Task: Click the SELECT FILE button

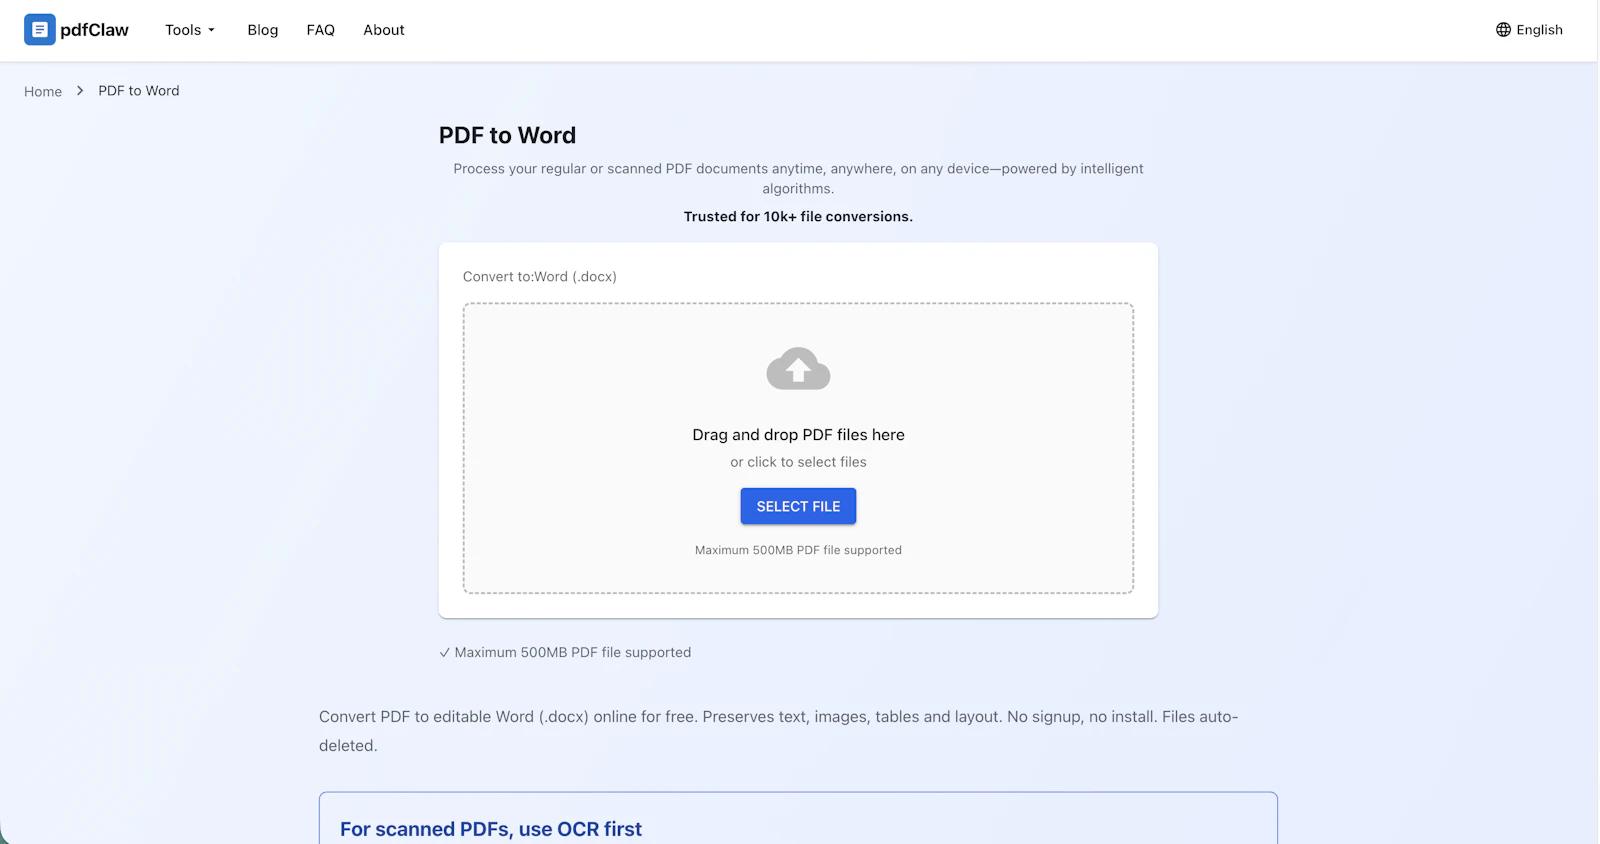Action: click(798, 506)
